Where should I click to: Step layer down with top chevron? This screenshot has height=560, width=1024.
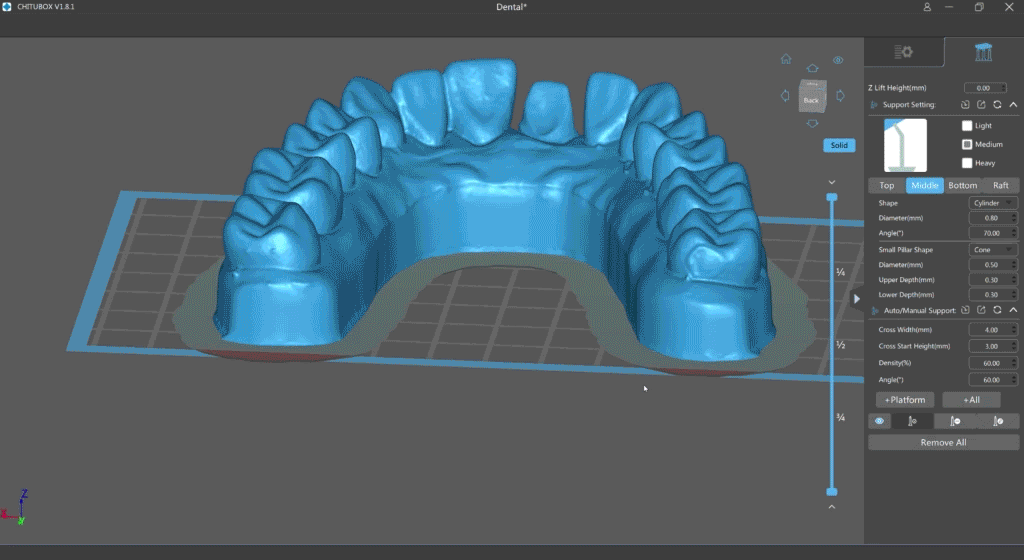[831, 182]
